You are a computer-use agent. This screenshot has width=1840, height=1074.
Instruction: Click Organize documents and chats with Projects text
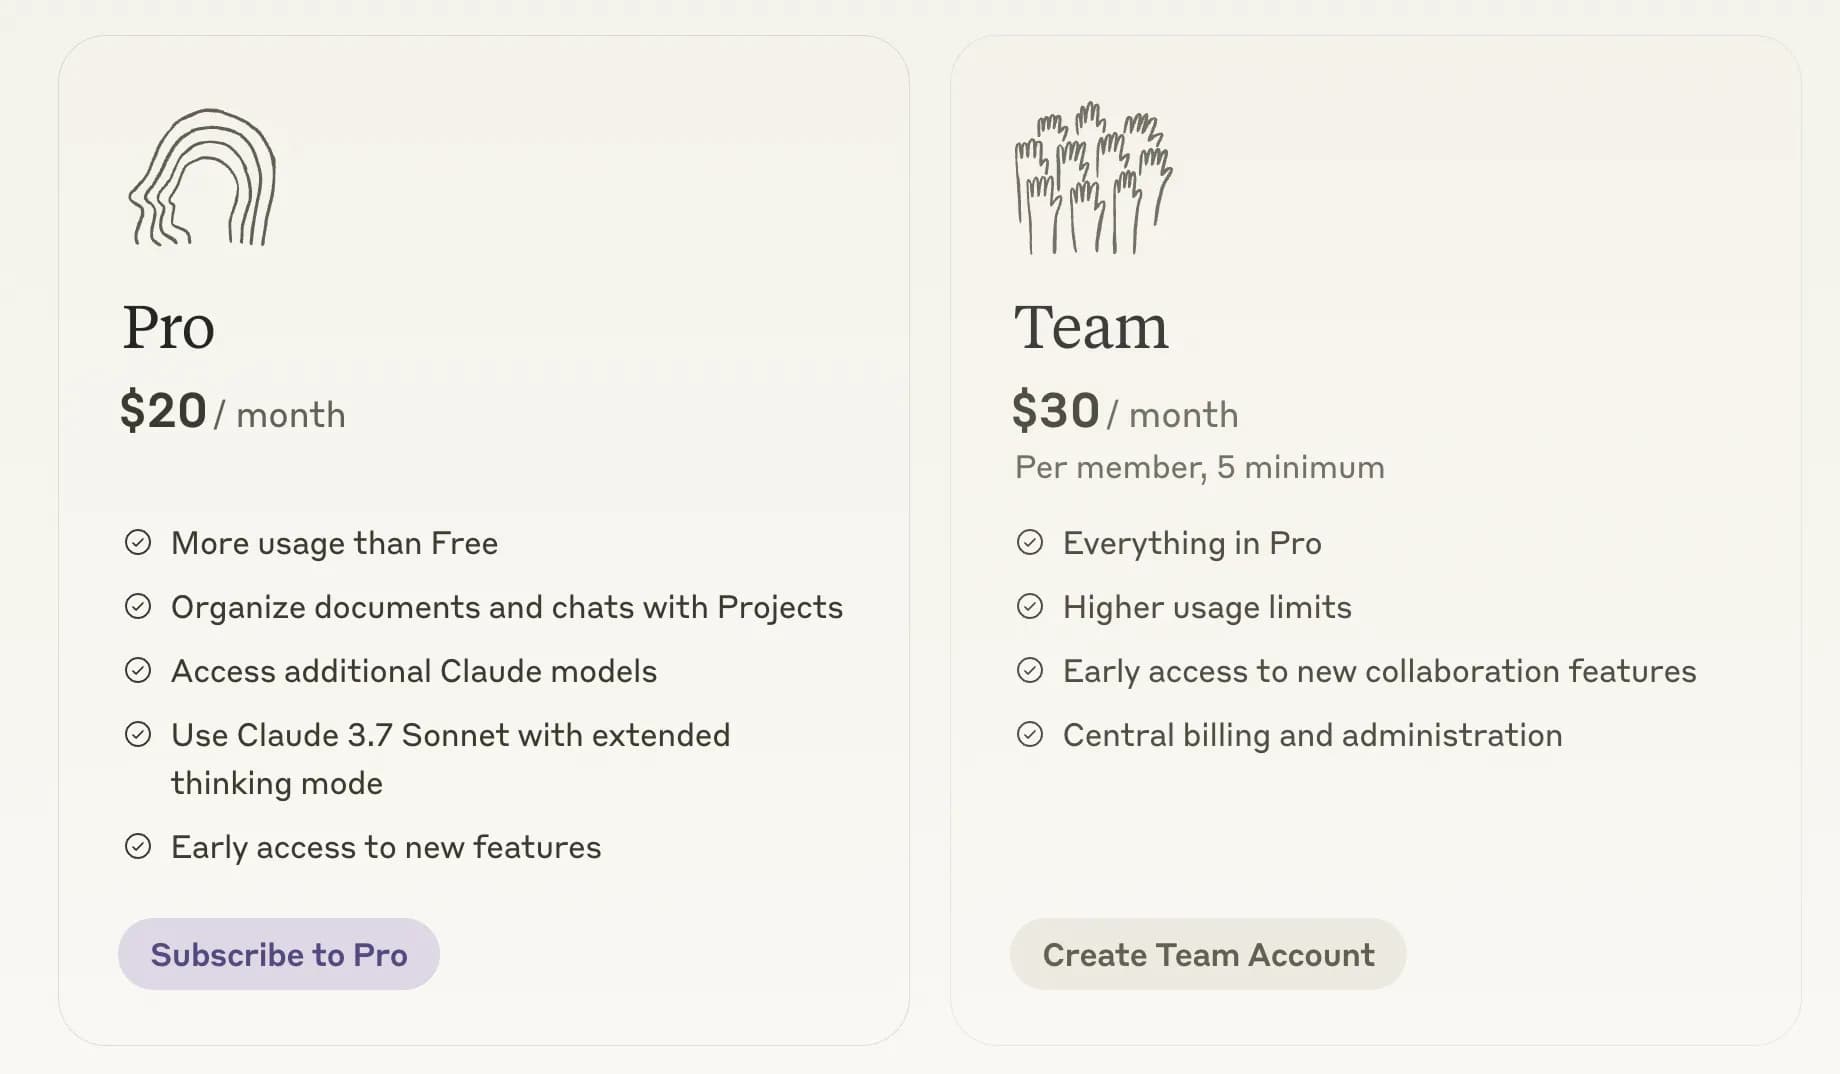(x=507, y=607)
